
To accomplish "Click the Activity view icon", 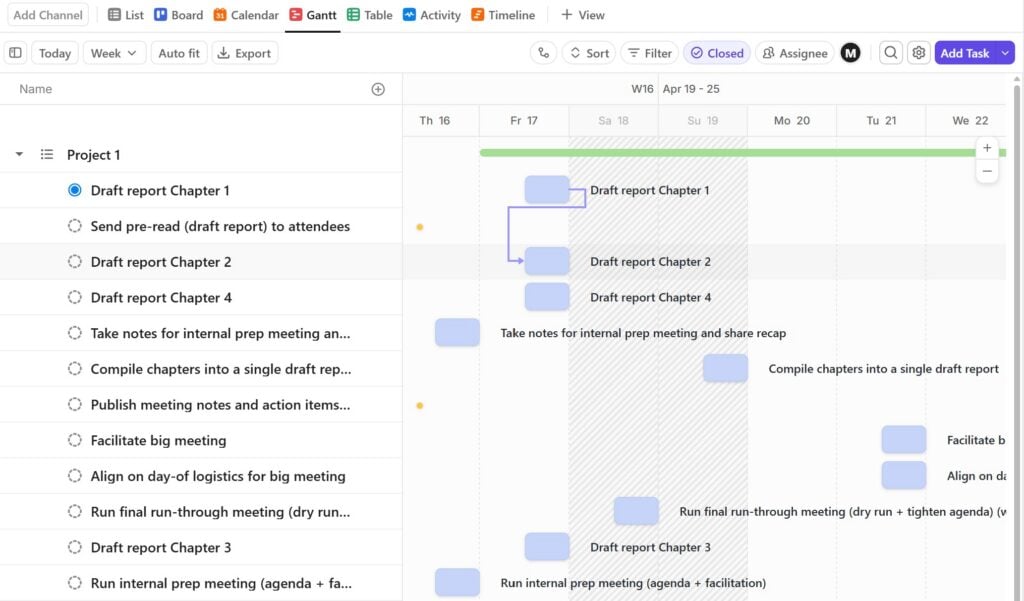I will pyautogui.click(x=409, y=14).
